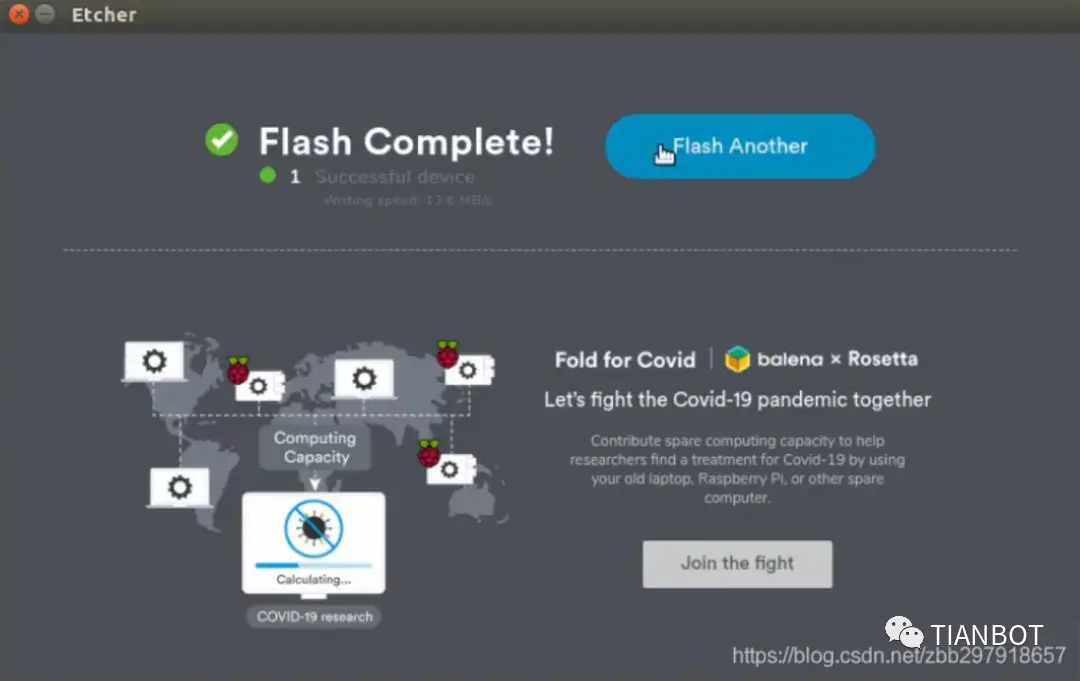Screen dimensions: 1080x681
Task: Click the top-left laptop gear icon
Action: pos(154,361)
